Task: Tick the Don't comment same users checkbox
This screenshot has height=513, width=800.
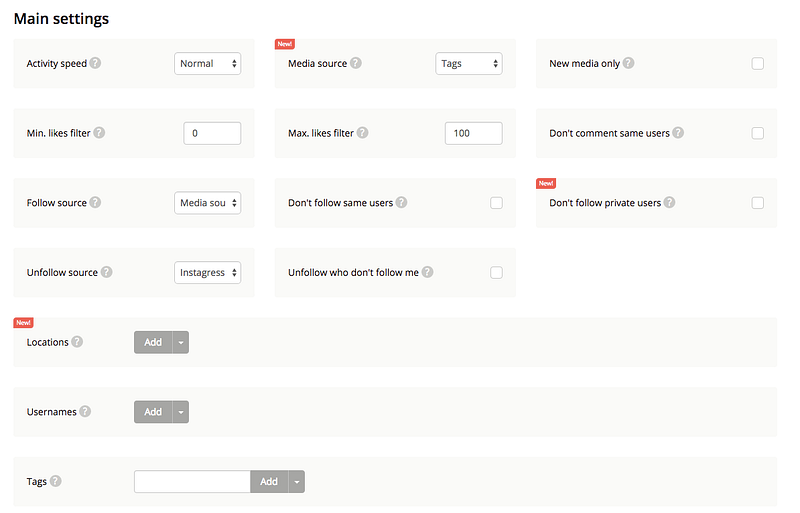Action: tap(758, 133)
